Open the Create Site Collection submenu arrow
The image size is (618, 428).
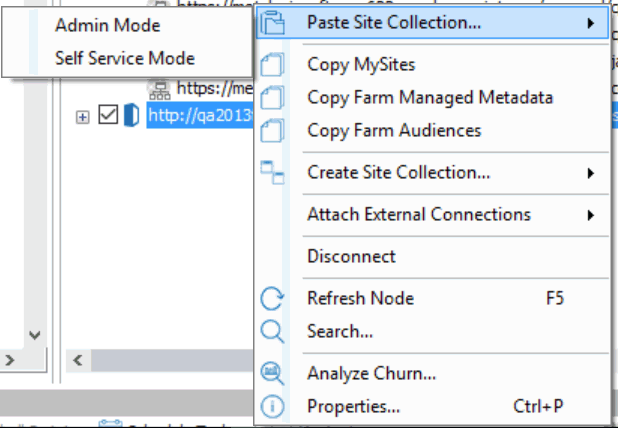(591, 173)
